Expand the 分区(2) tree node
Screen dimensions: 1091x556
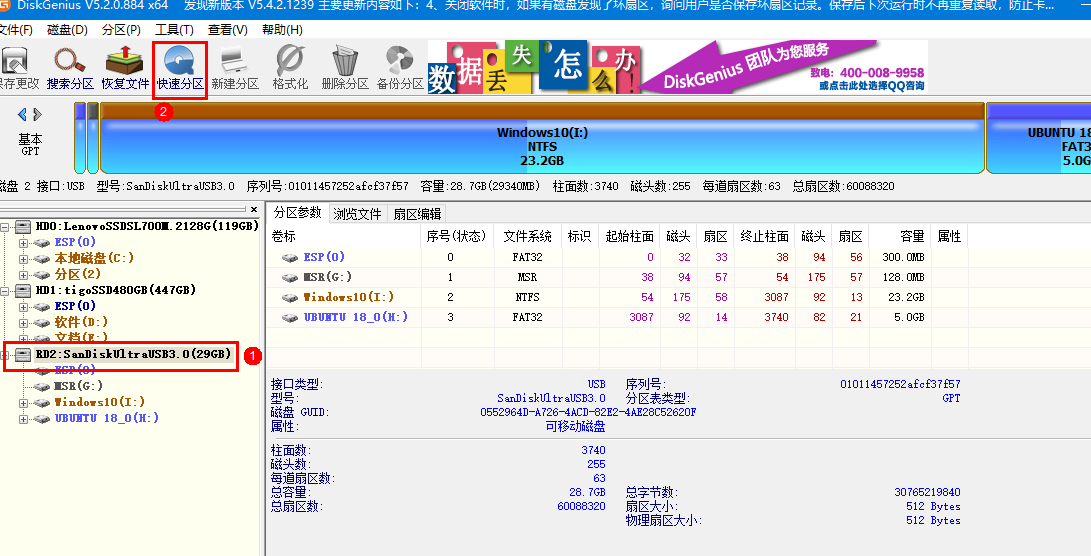pos(23,275)
